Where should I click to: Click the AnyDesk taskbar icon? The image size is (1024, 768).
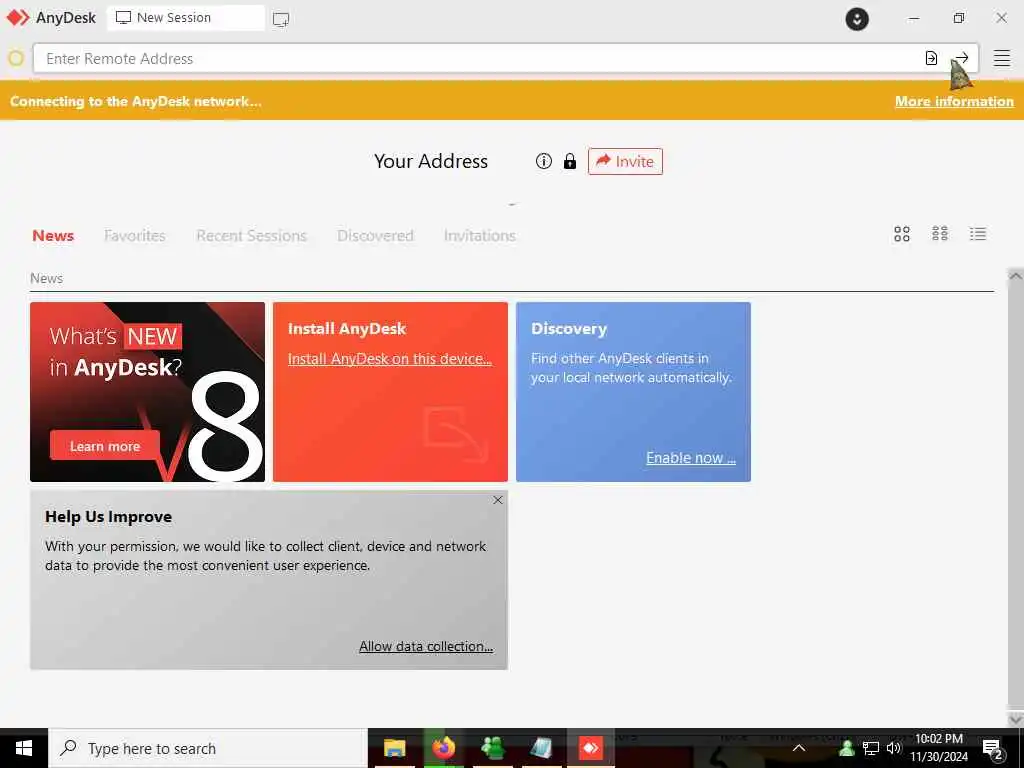[x=590, y=748]
